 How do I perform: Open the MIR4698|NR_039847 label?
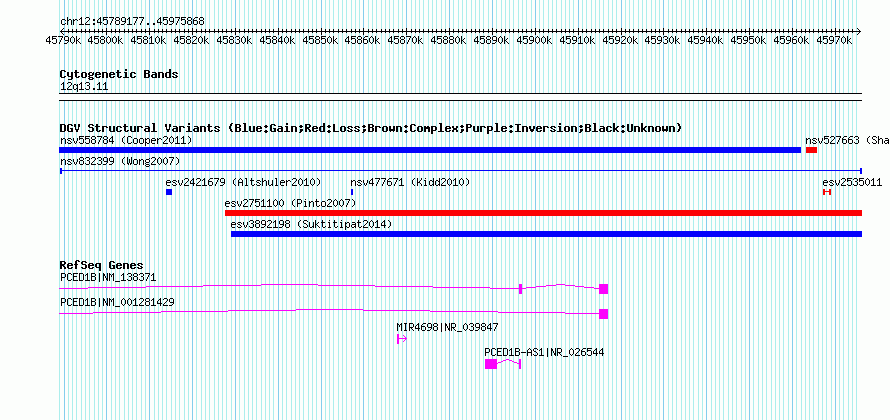(448, 327)
